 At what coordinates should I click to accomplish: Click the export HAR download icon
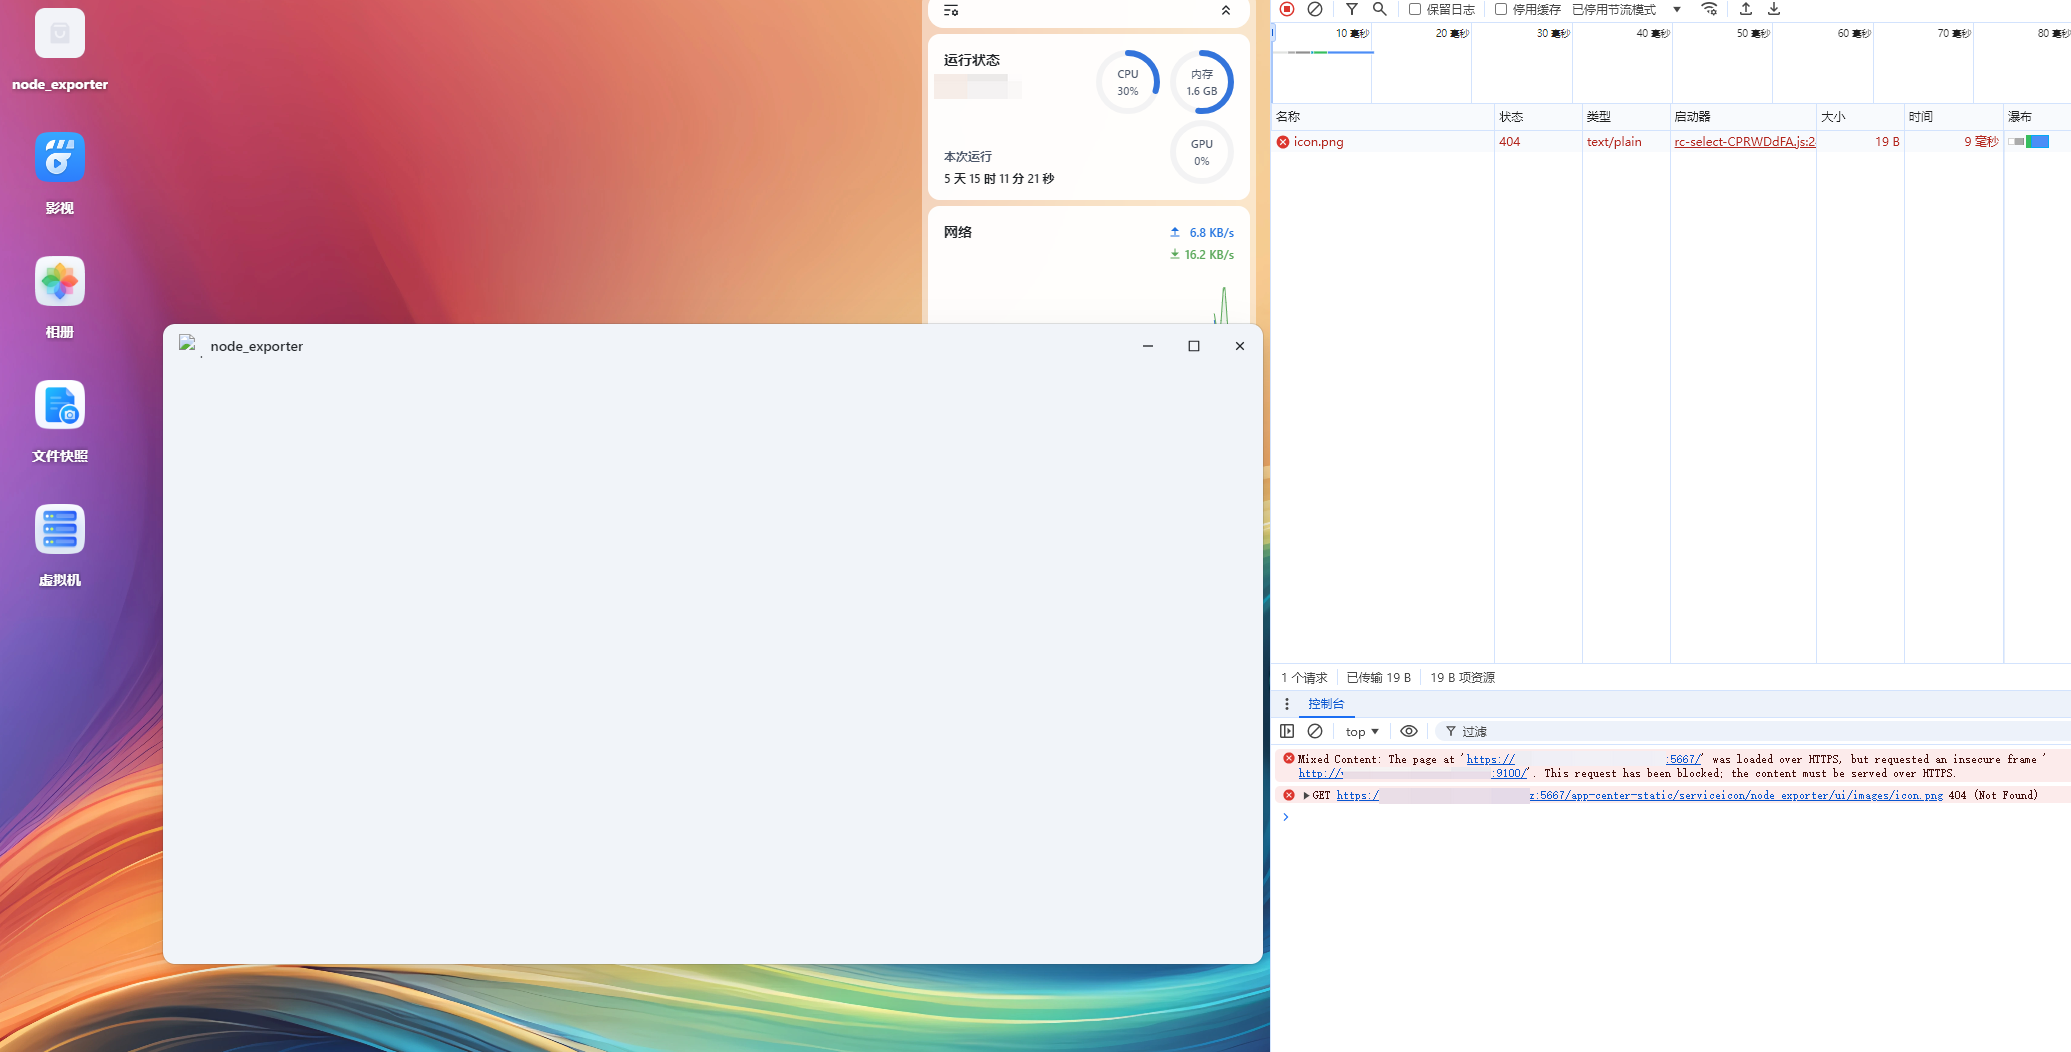1774,9
